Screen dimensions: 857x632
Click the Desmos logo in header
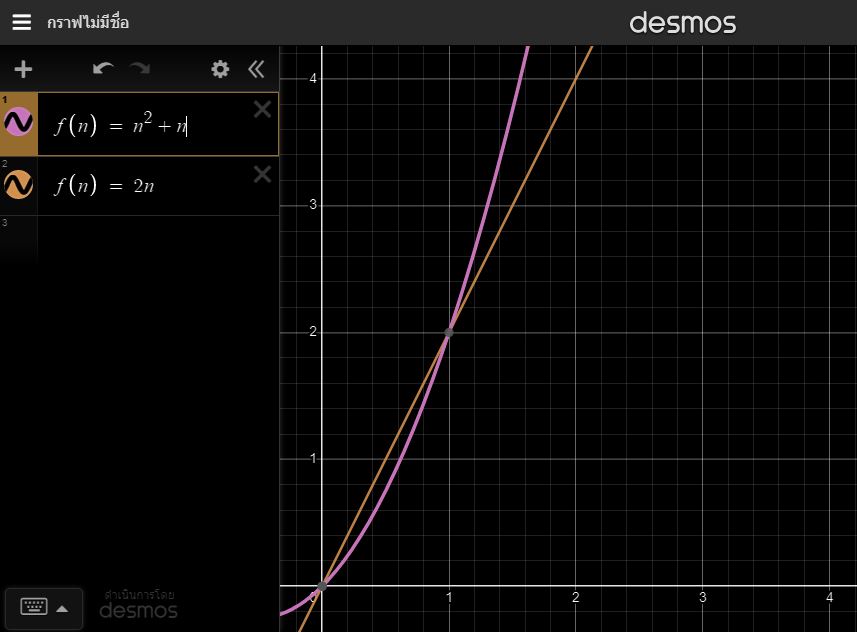(682, 23)
